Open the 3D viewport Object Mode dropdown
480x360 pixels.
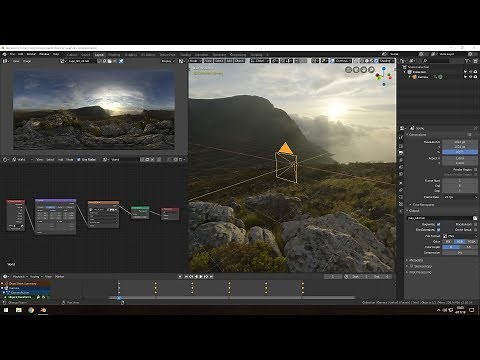click(195, 61)
